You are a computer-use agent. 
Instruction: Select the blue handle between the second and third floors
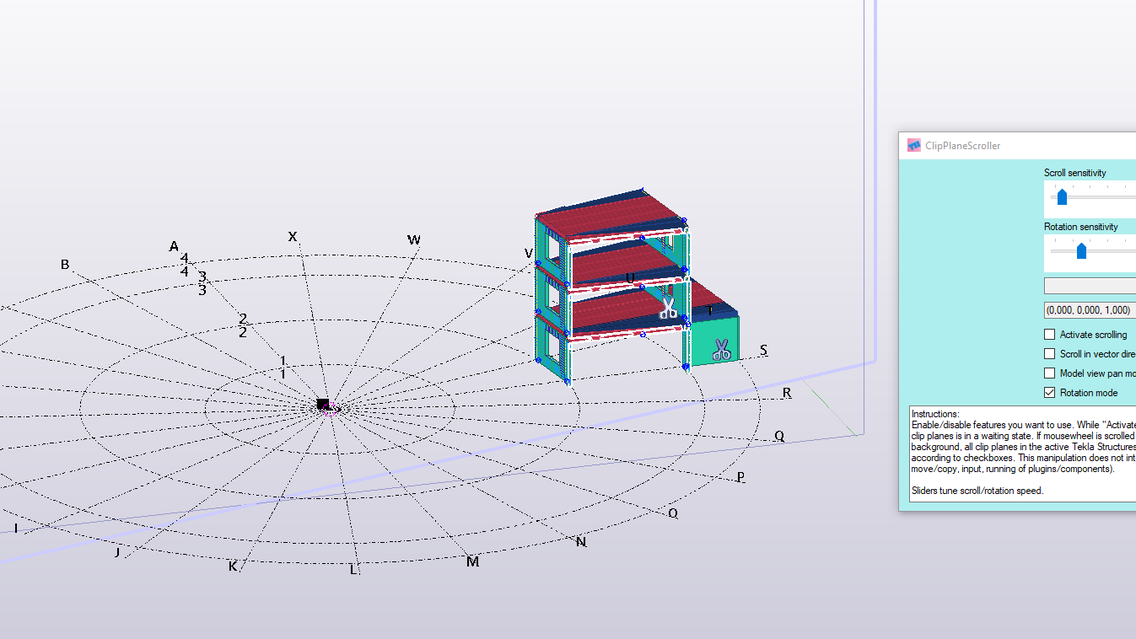(564, 283)
